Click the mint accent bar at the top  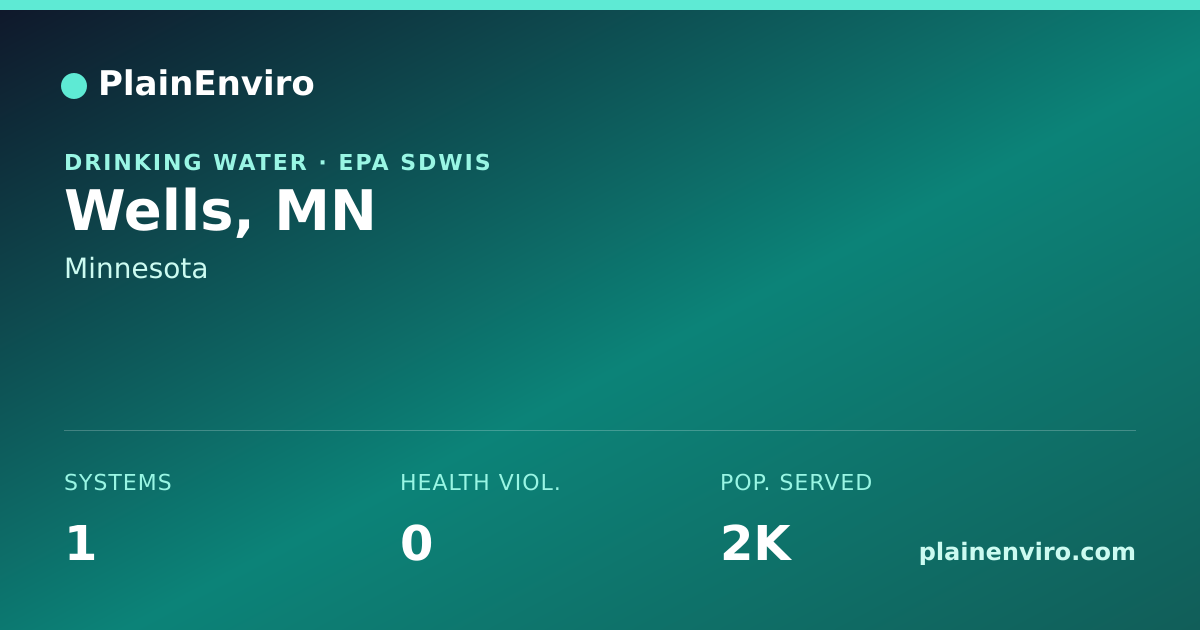click(600, 5)
